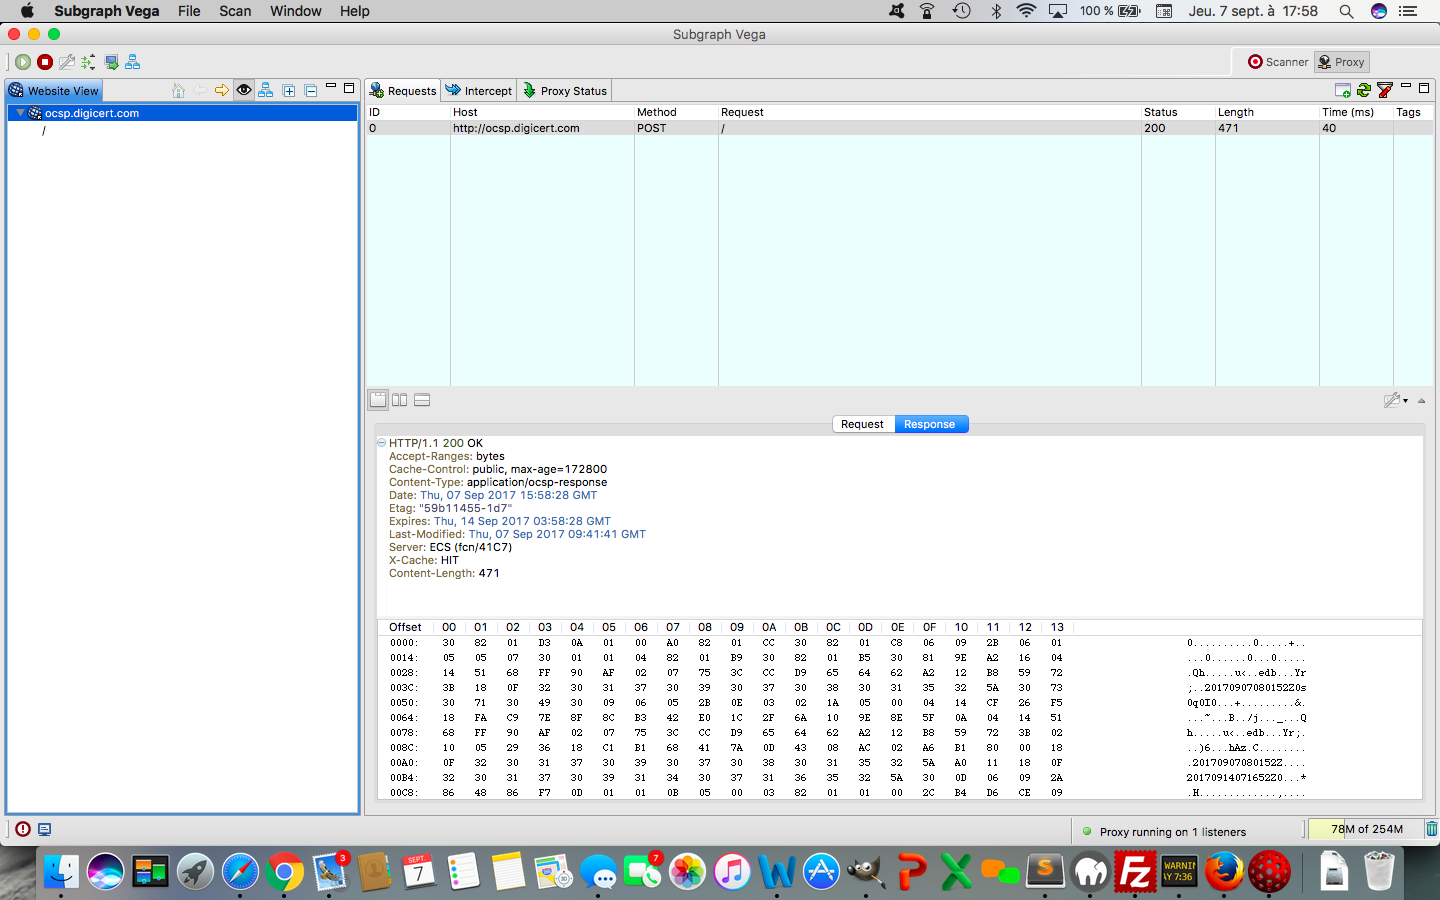Image resolution: width=1440 pixels, height=900 pixels.
Task: Click the forward yellow arrow in Website View
Action: pyautogui.click(x=221, y=89)
